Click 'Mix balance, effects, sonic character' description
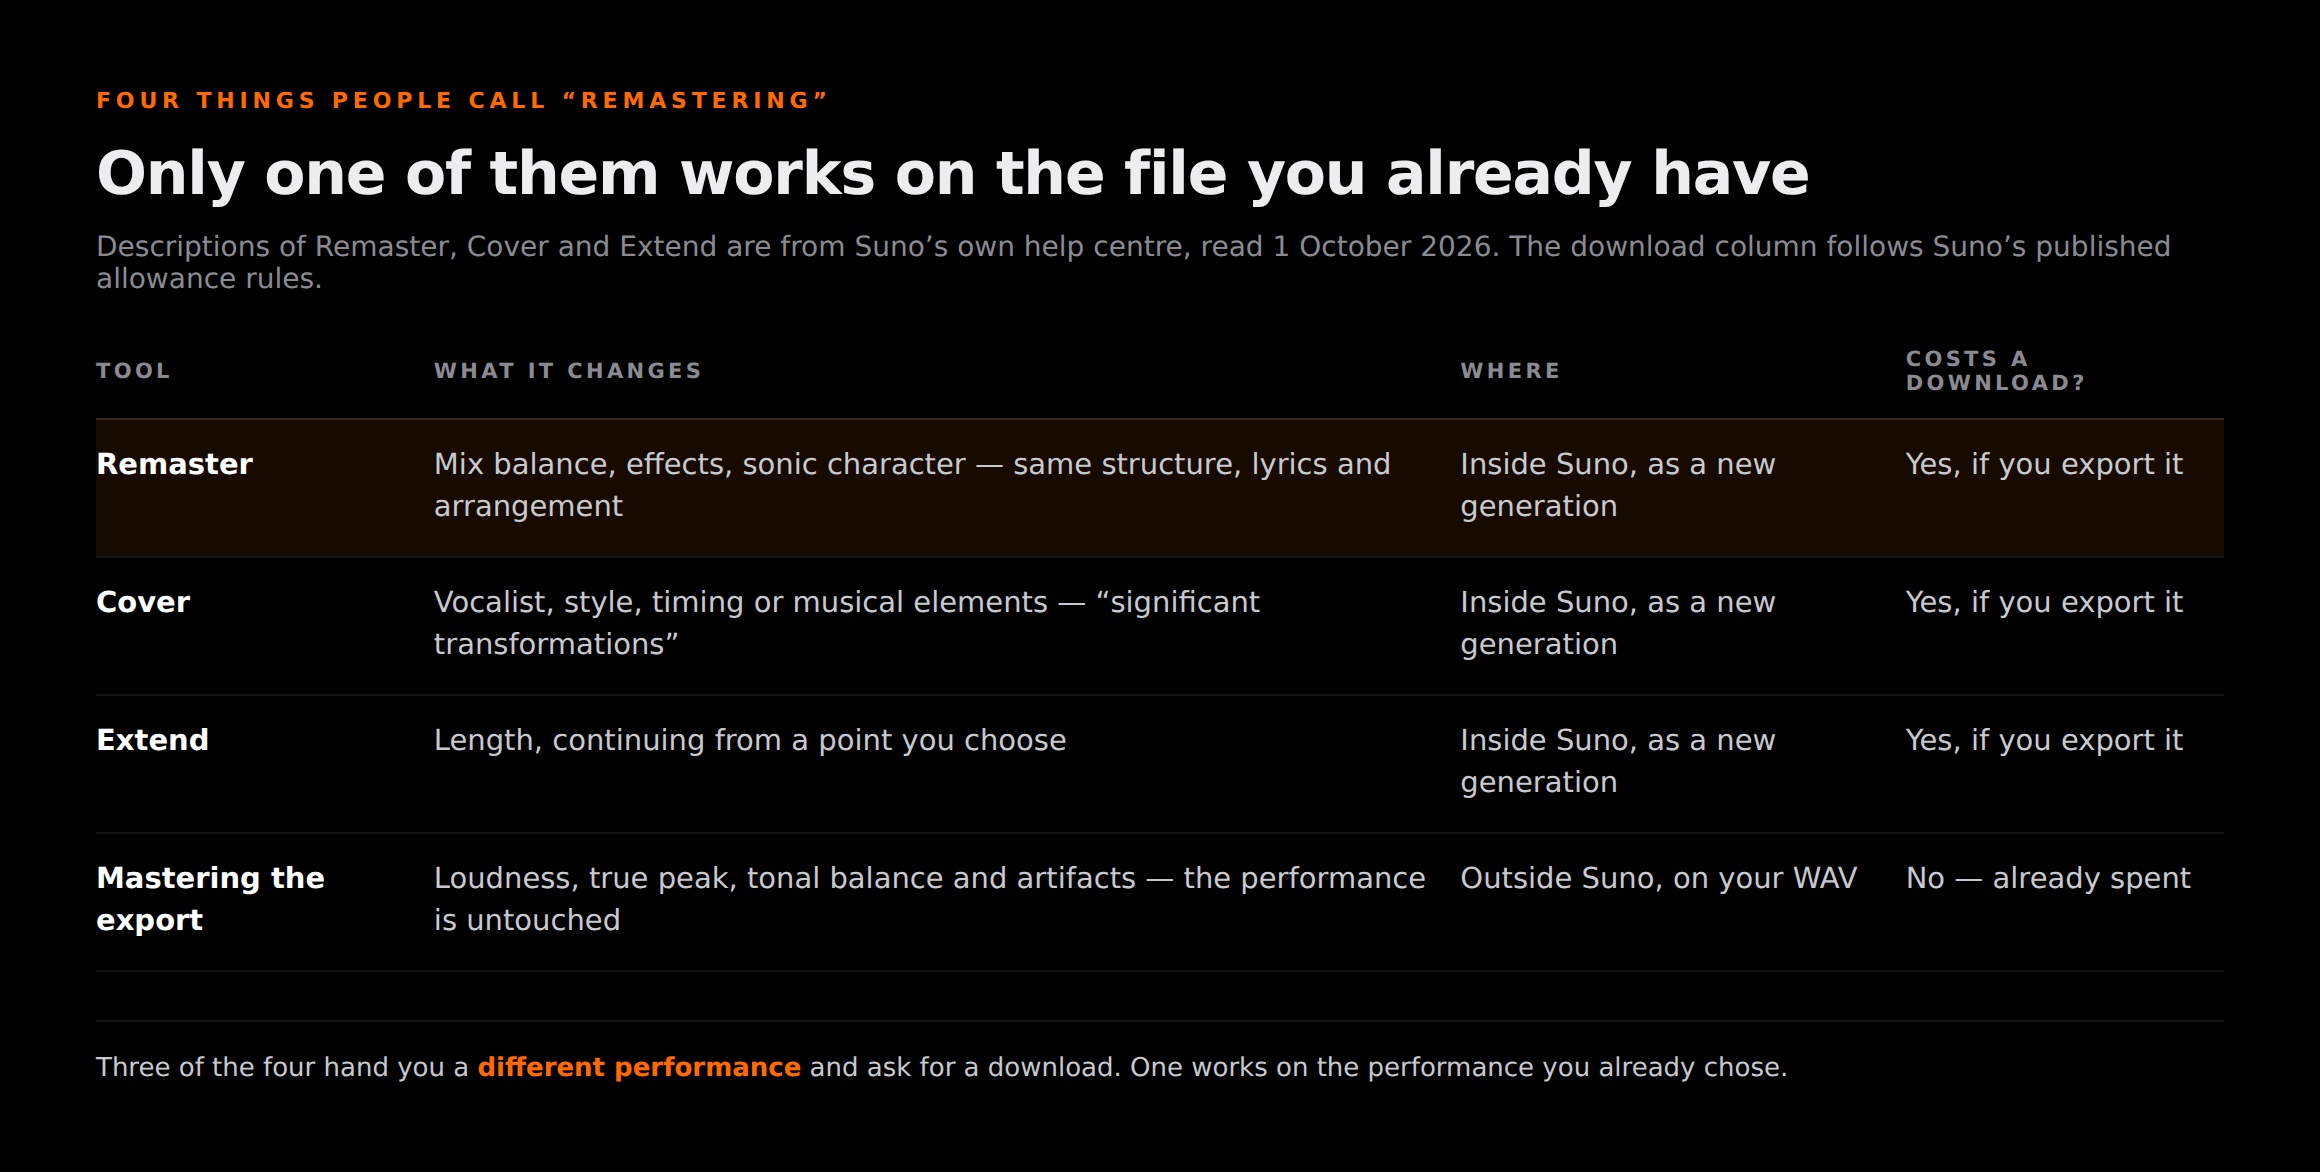Viewport: 2320px width, 1172px height. coord(912,485)
